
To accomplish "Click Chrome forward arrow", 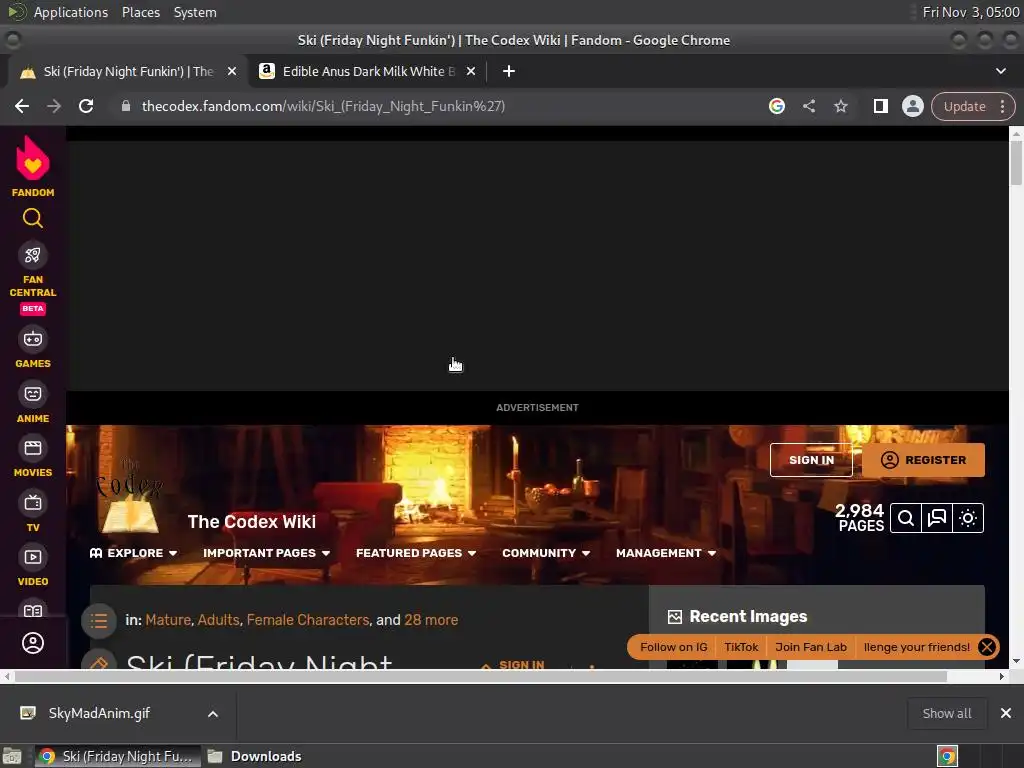I will (x=54, y=106).
